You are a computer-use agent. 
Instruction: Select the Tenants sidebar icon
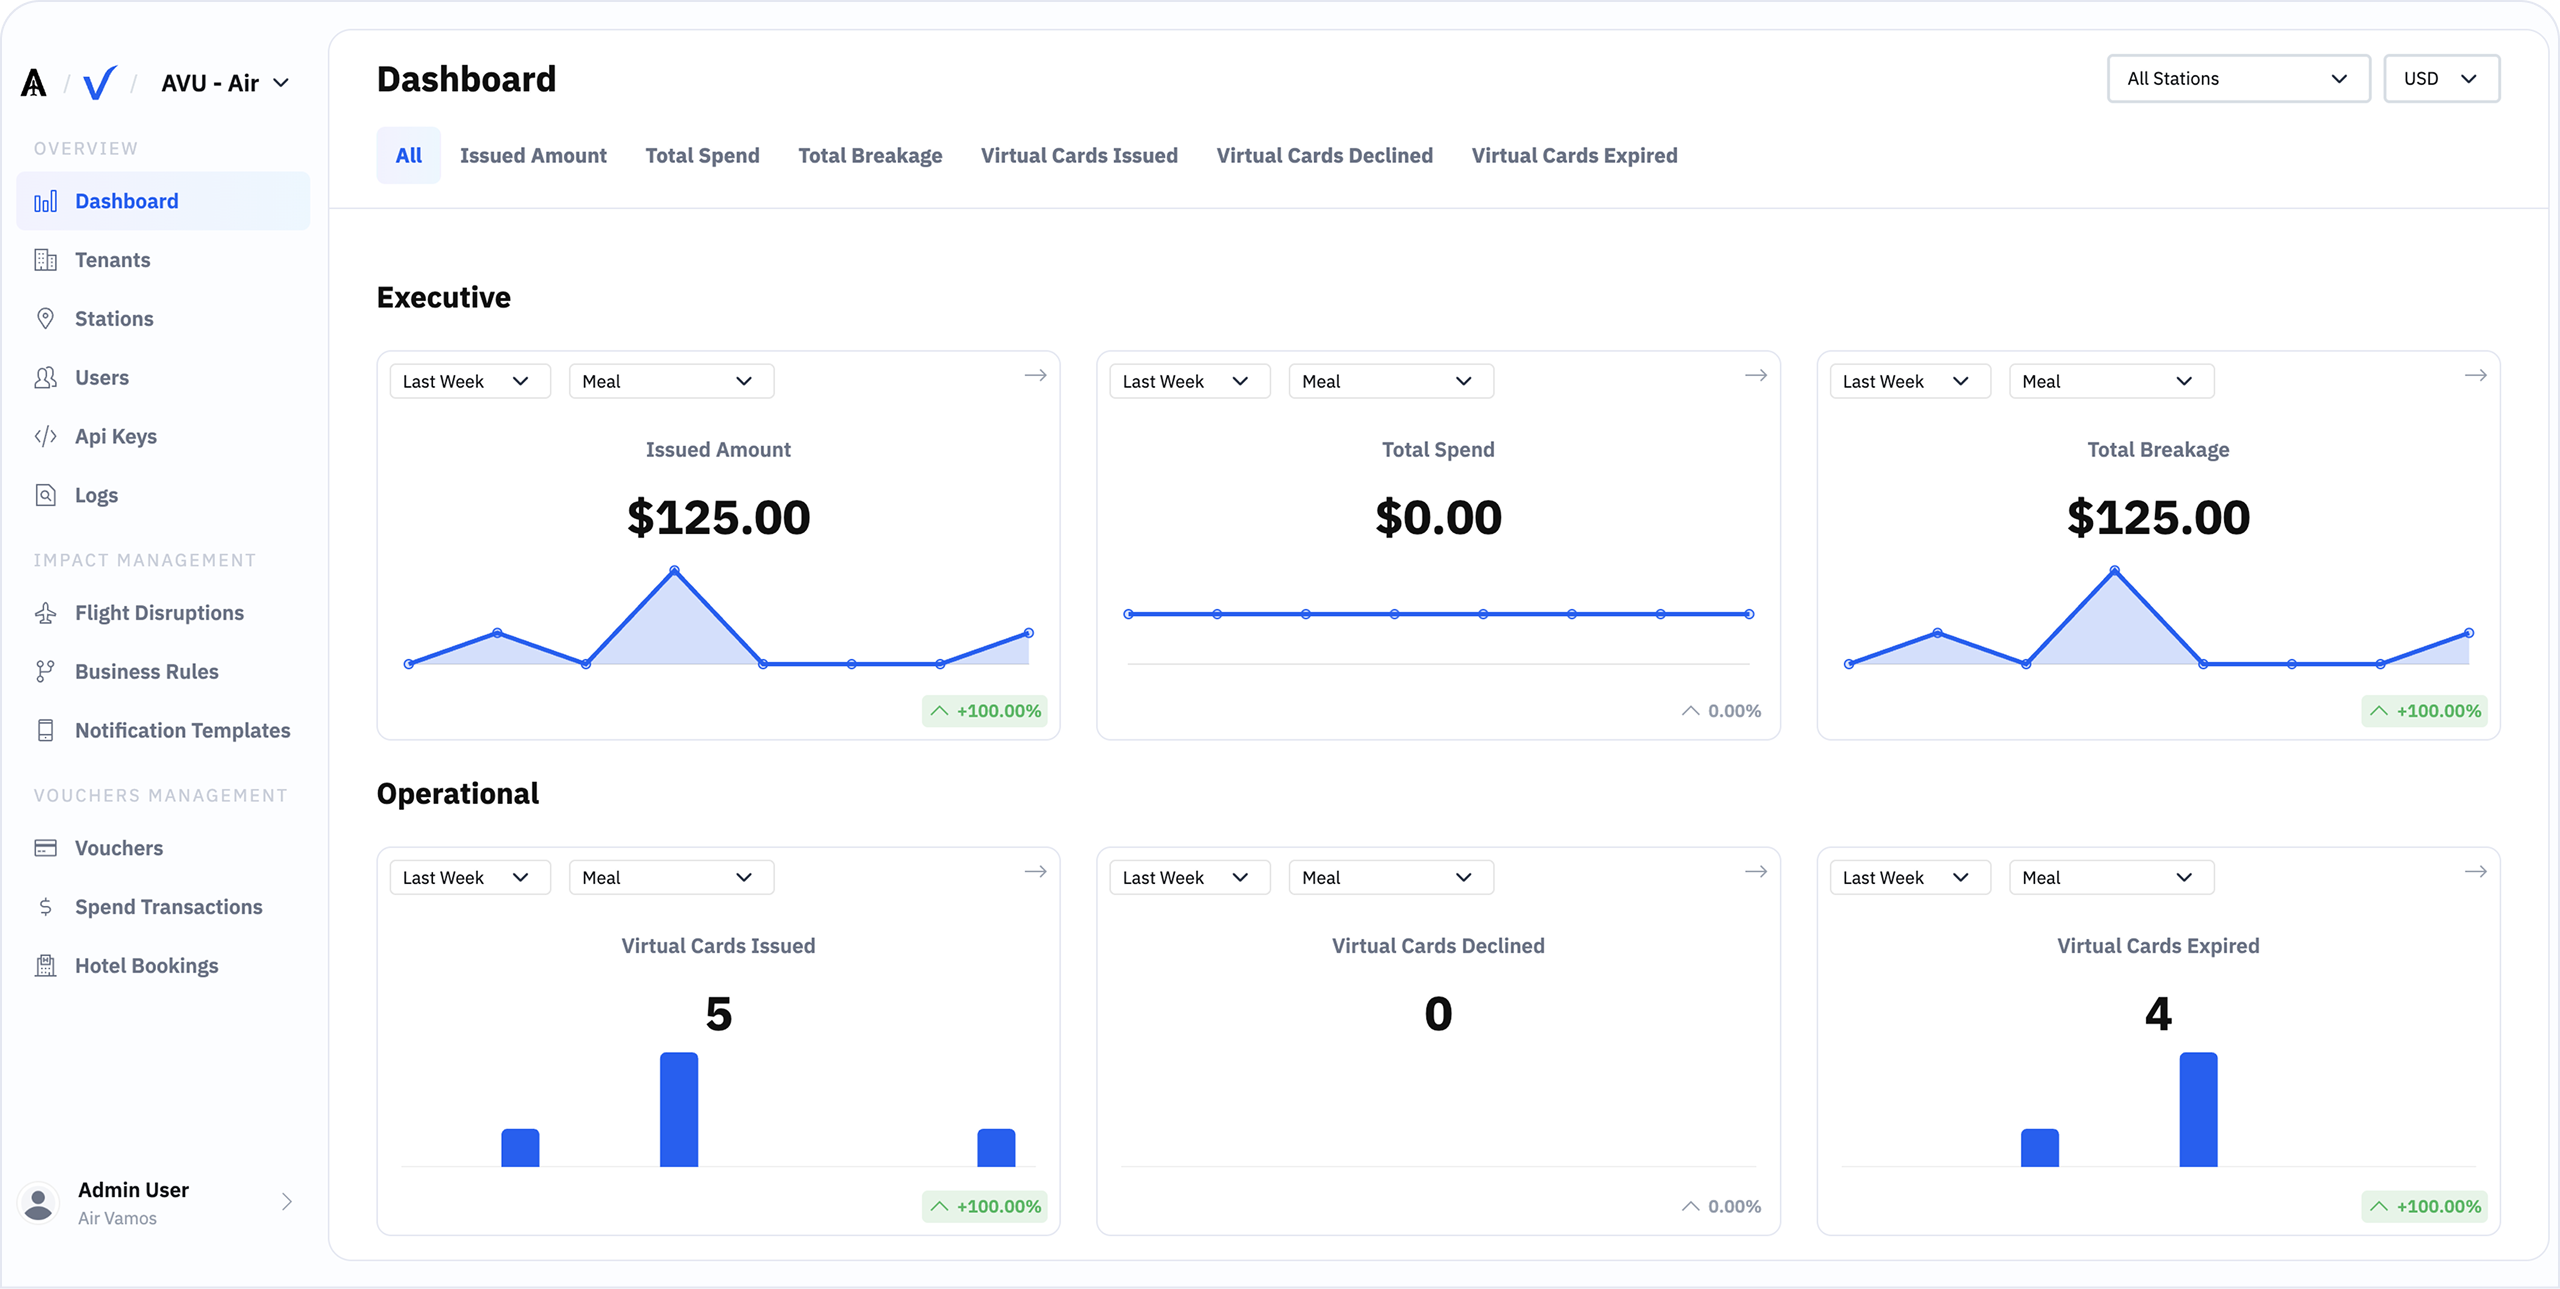(46, 259)
